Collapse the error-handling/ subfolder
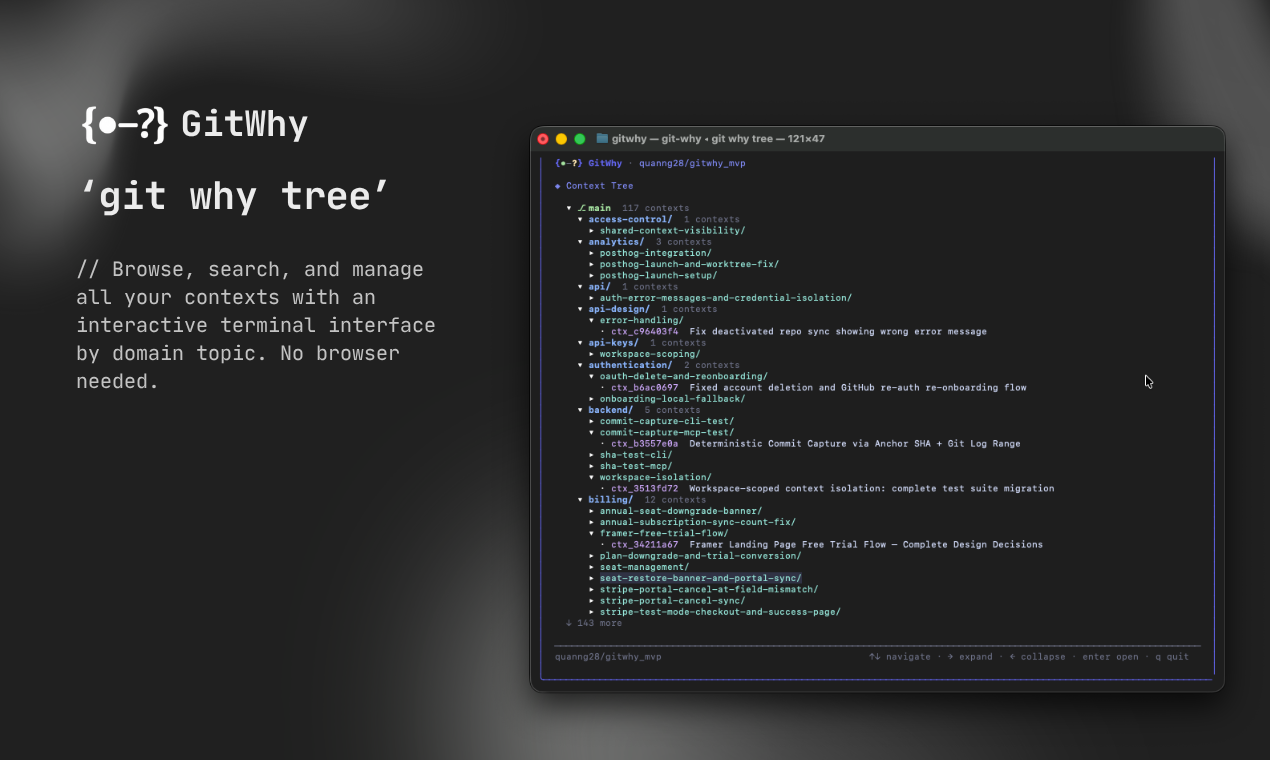This screenshot has height=760, width=1270. [636, 320]
